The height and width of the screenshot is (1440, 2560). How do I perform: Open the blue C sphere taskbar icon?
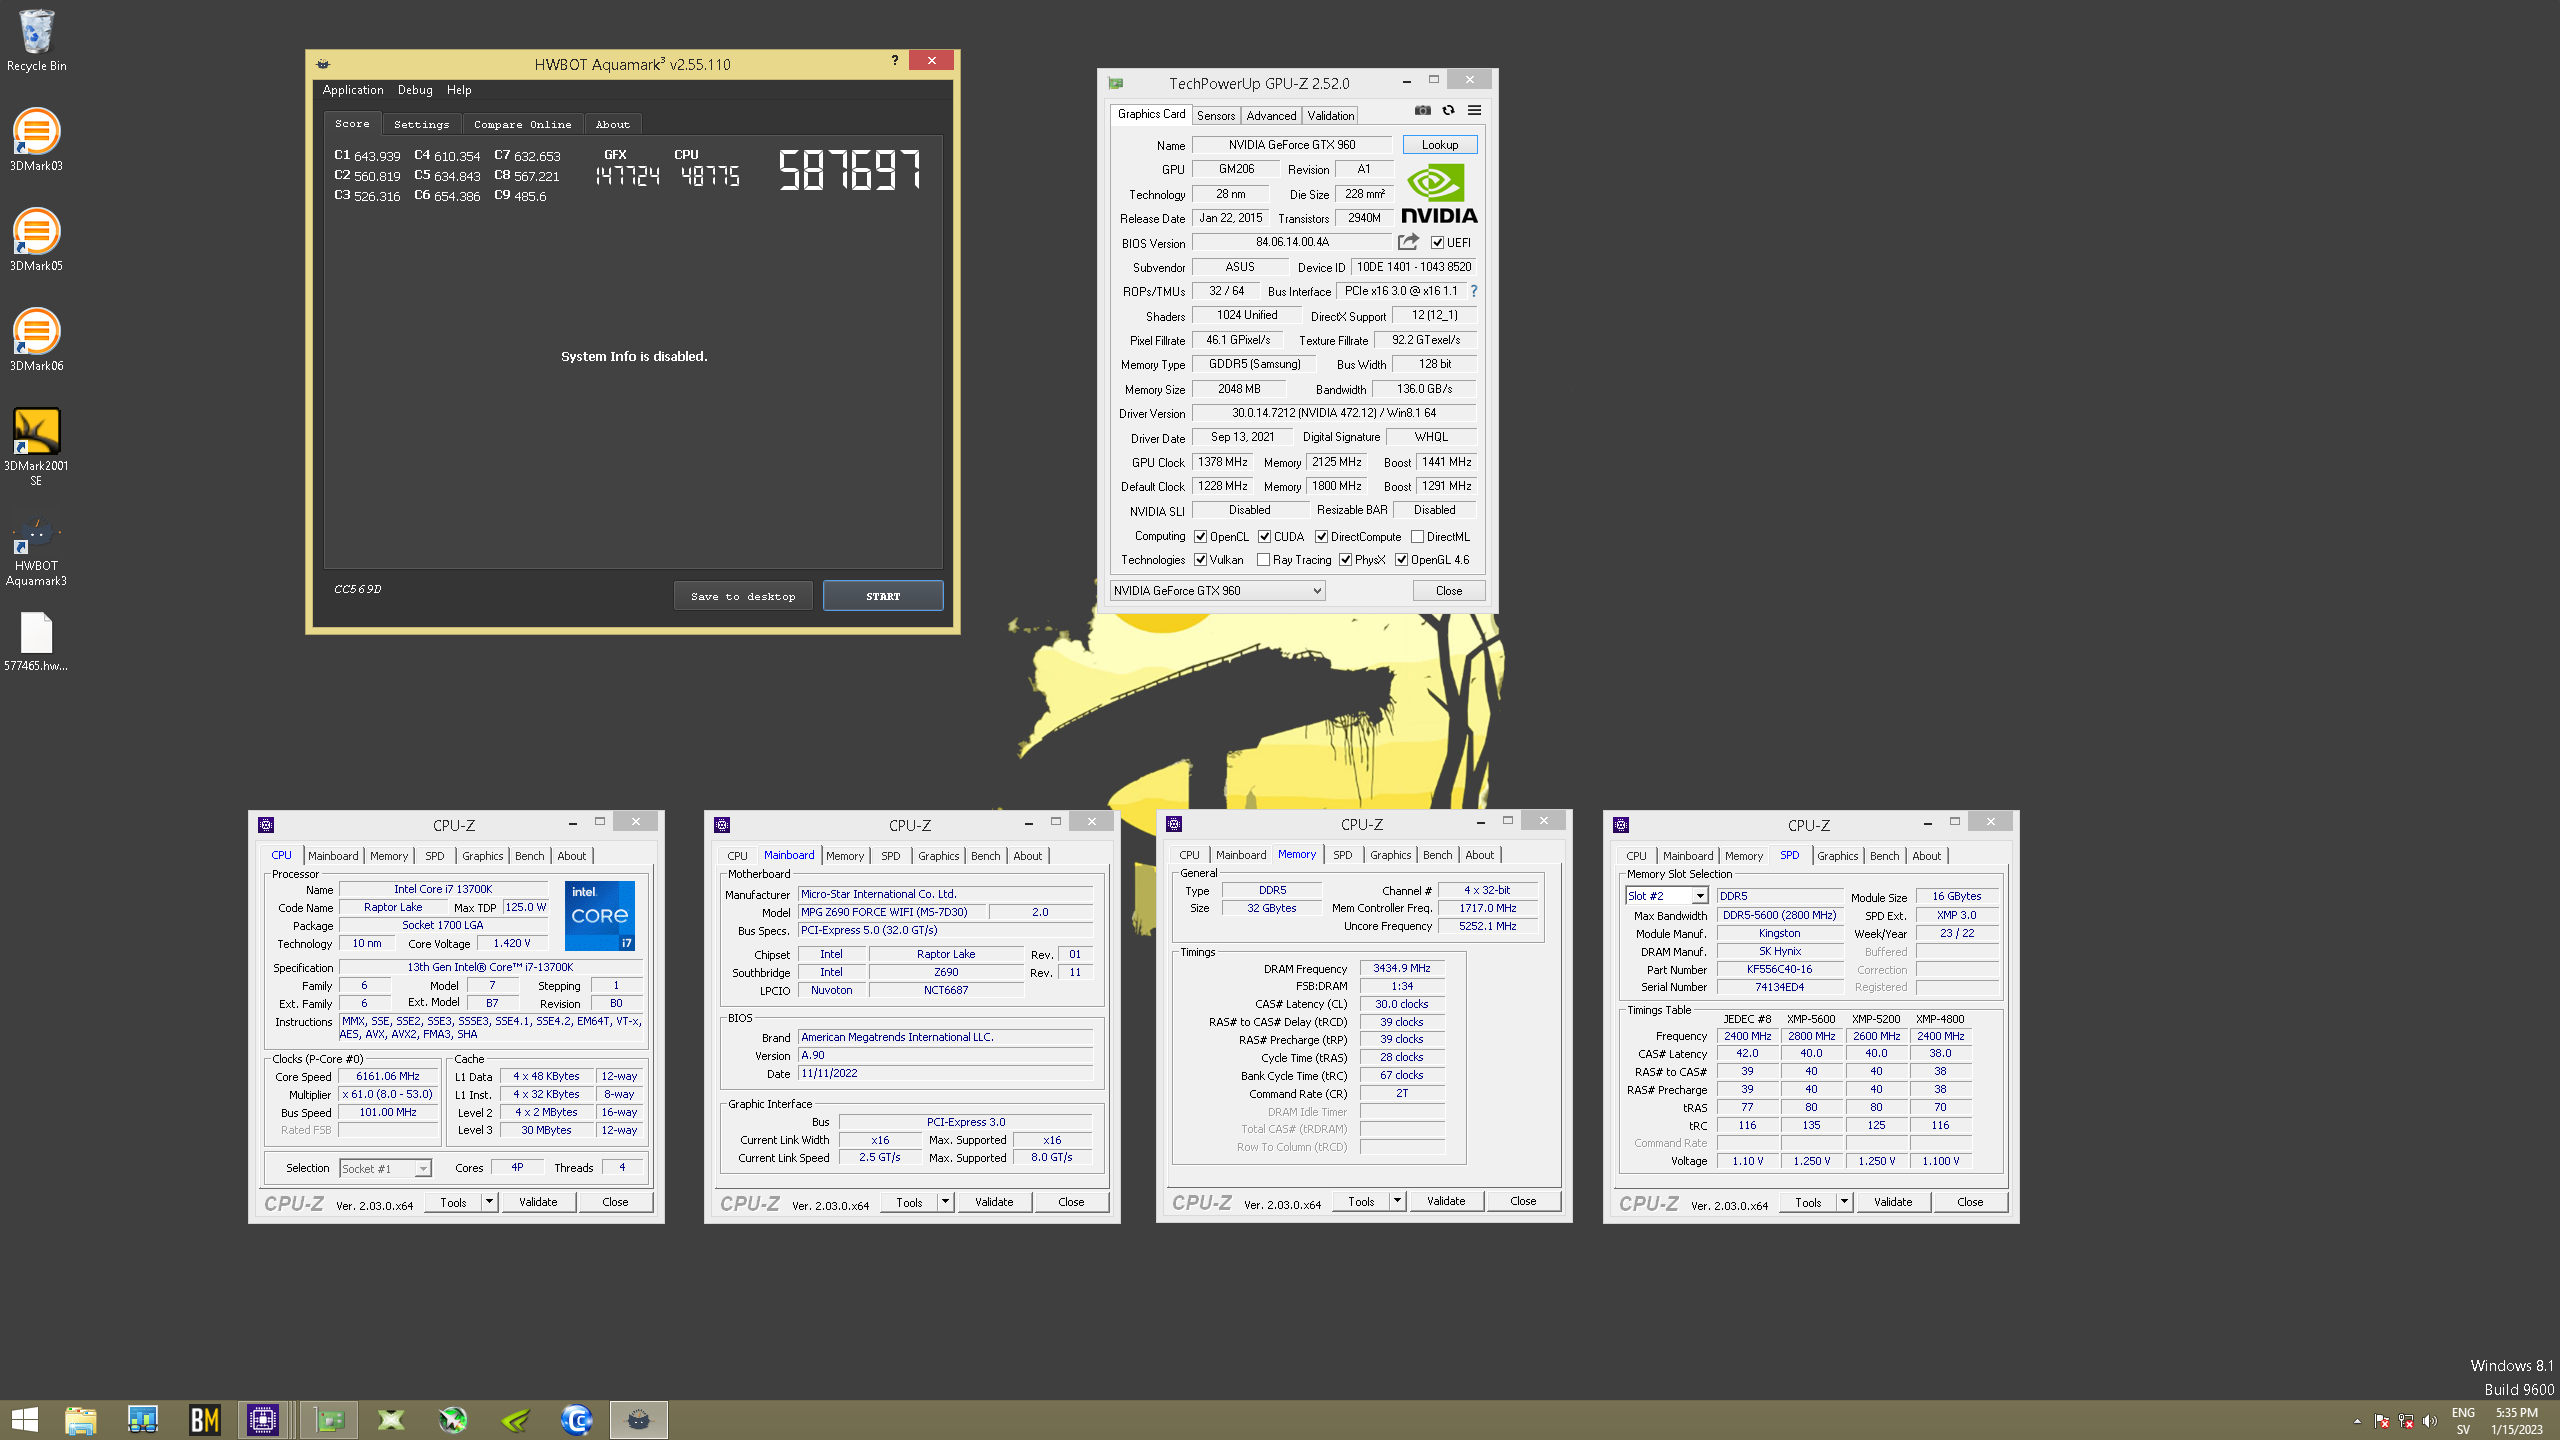(x=577, y=1420)
